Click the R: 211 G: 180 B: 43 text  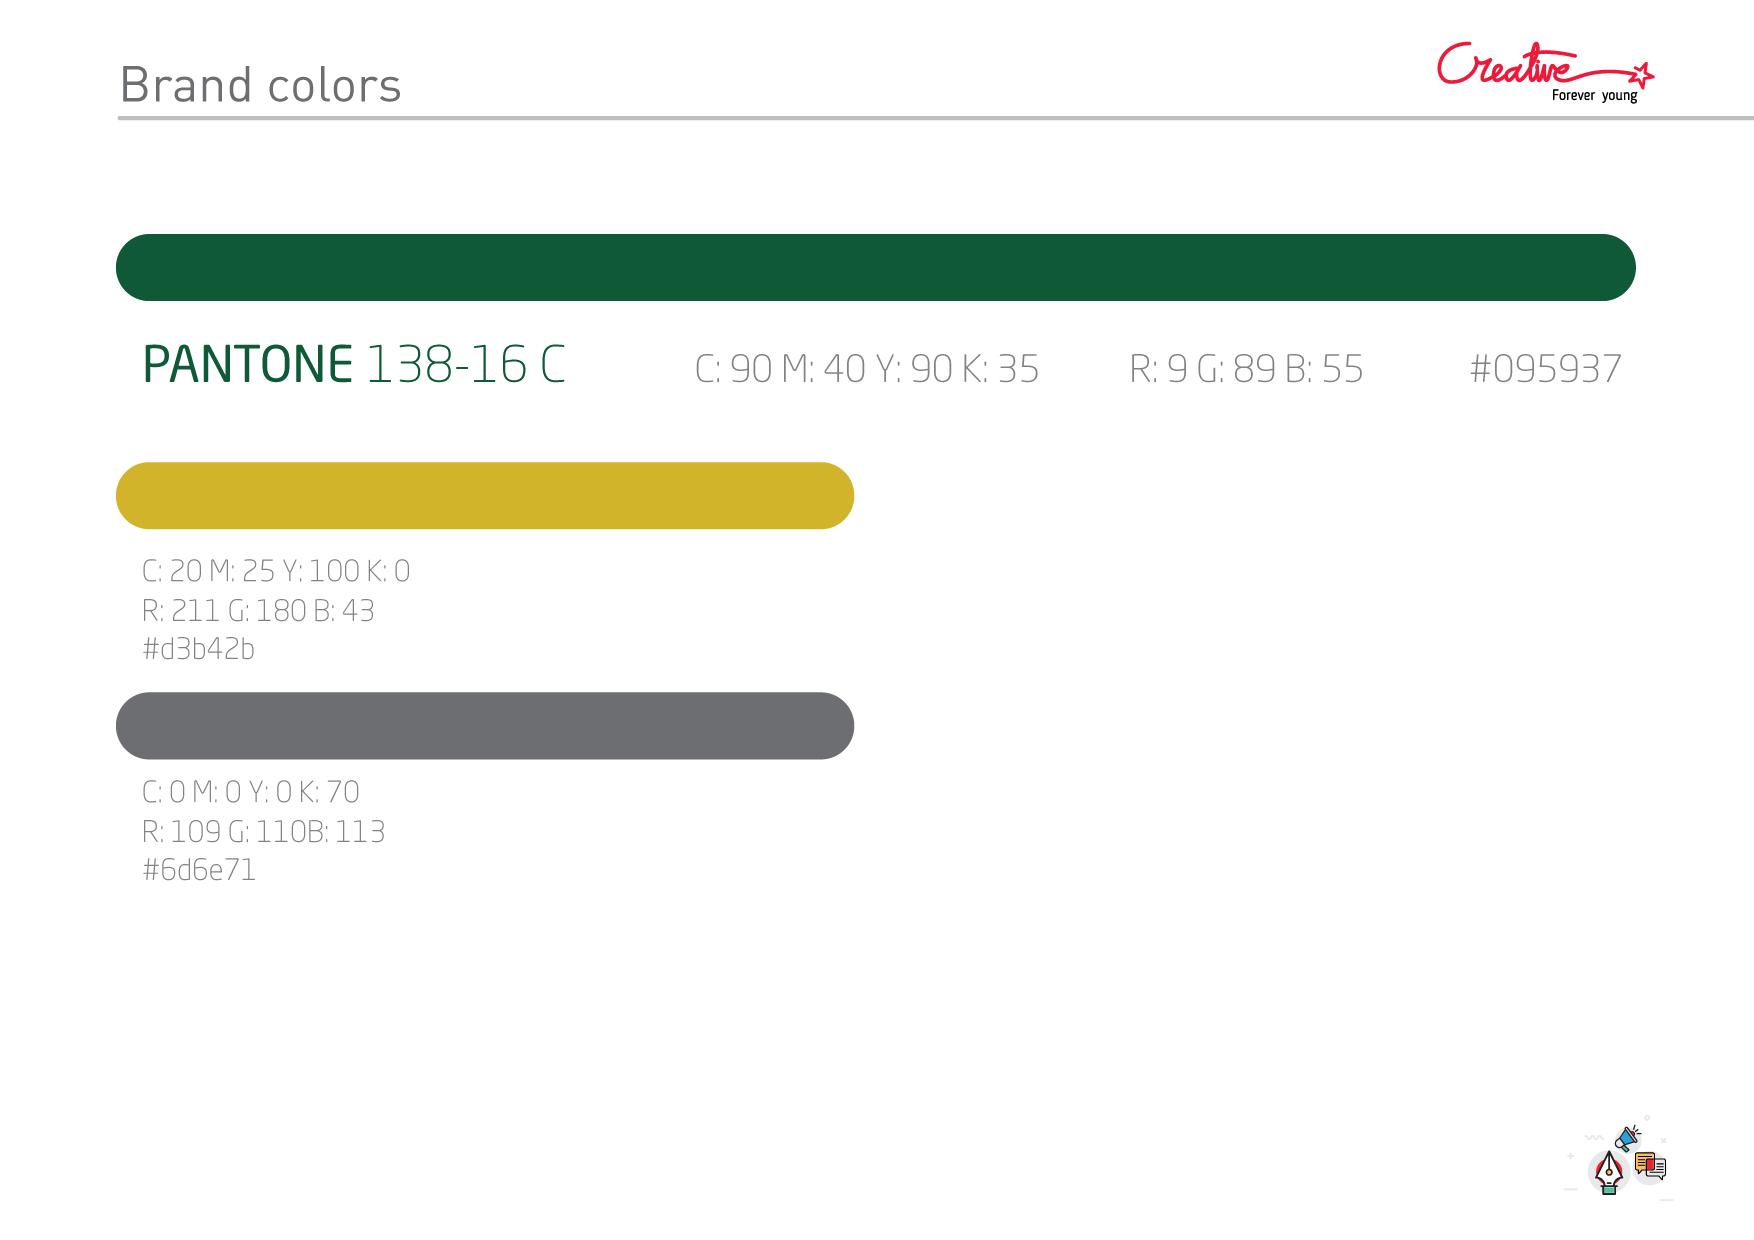(x=258, y=610)
